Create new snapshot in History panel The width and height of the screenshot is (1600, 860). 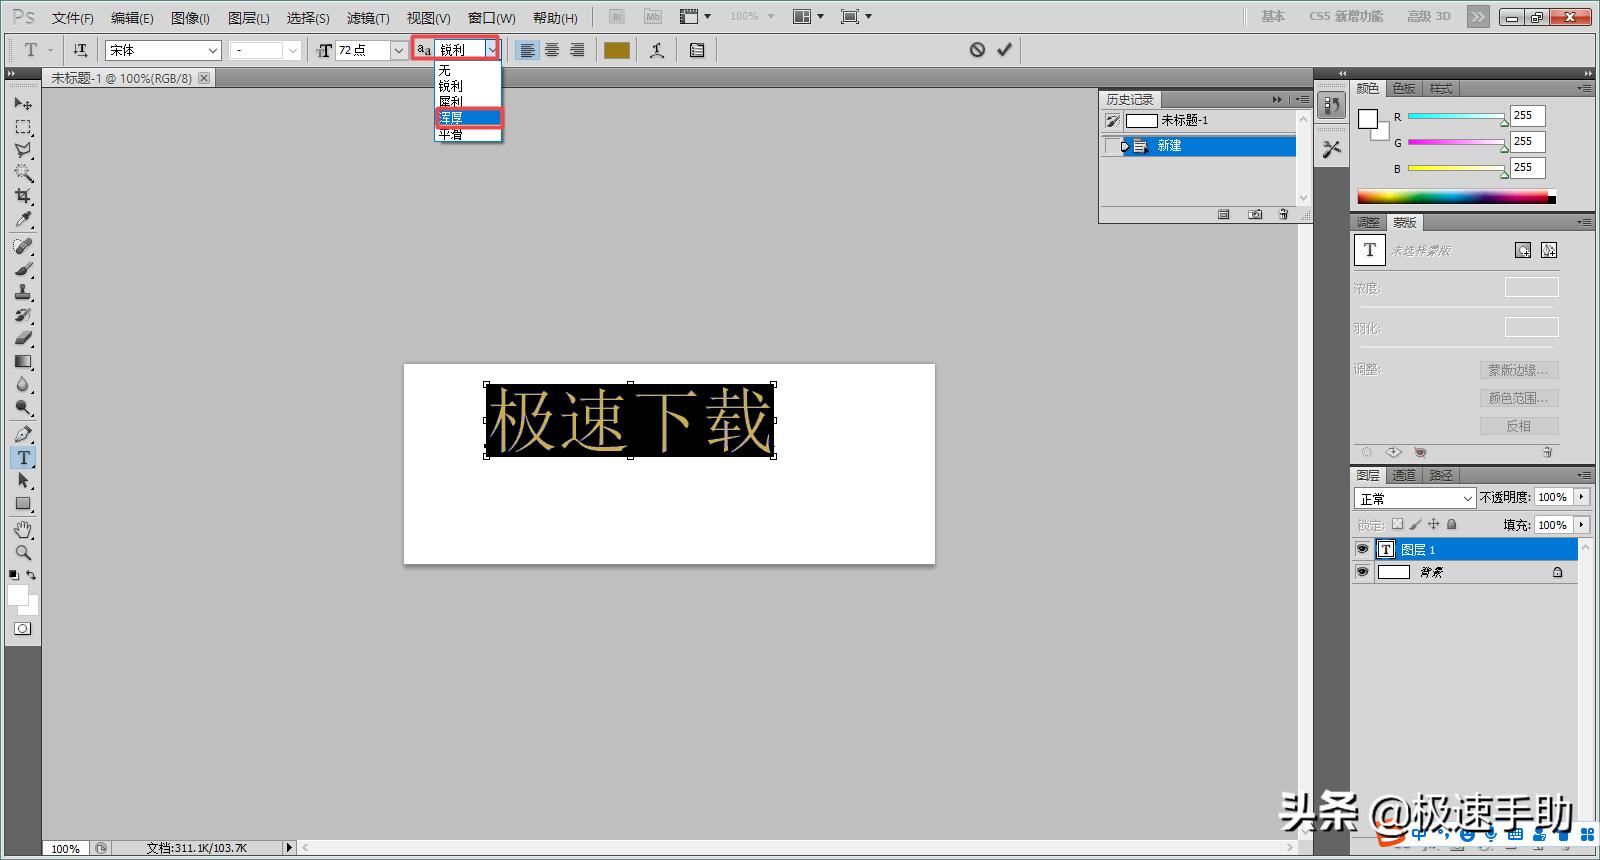1254,214
